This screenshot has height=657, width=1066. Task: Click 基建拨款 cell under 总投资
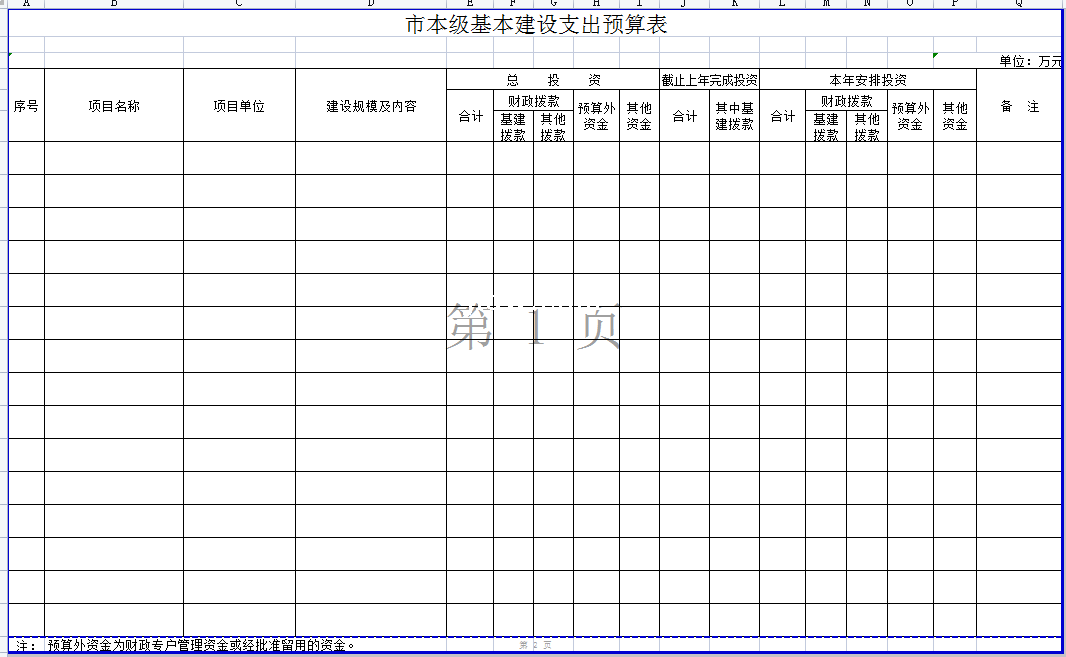(513, 127)
